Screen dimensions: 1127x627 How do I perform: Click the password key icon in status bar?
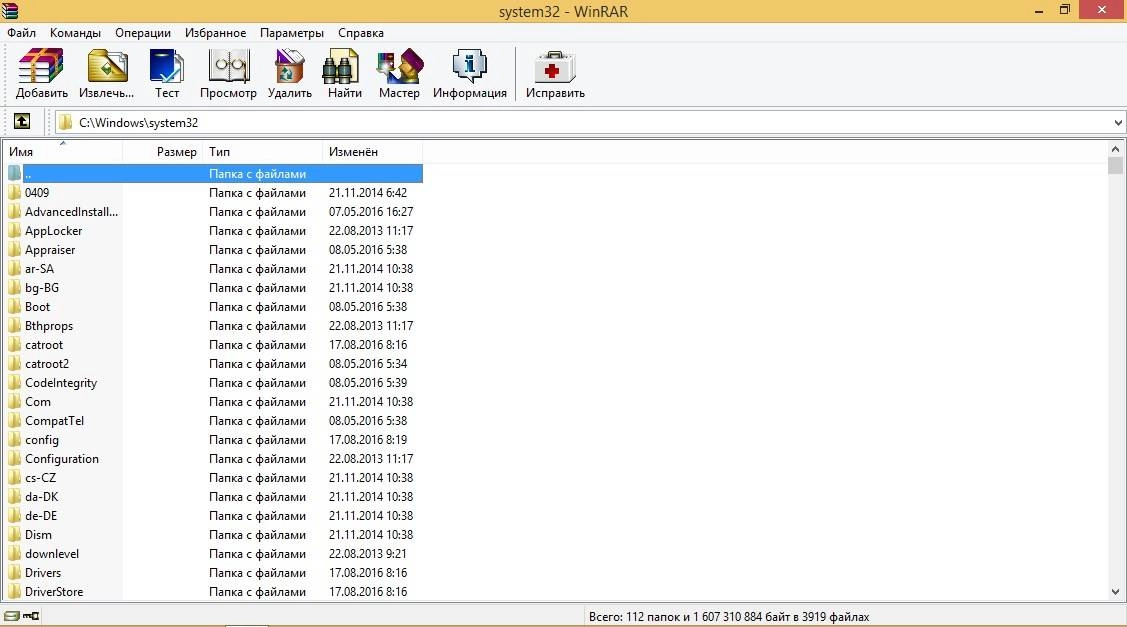31,616
